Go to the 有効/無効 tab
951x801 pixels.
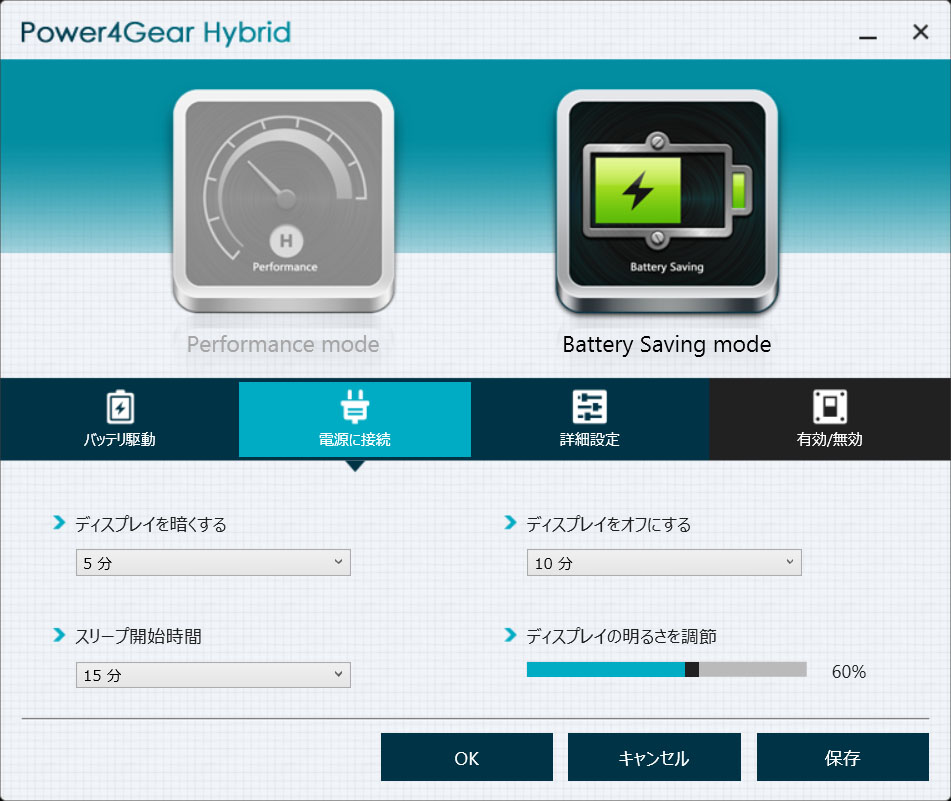830,419
